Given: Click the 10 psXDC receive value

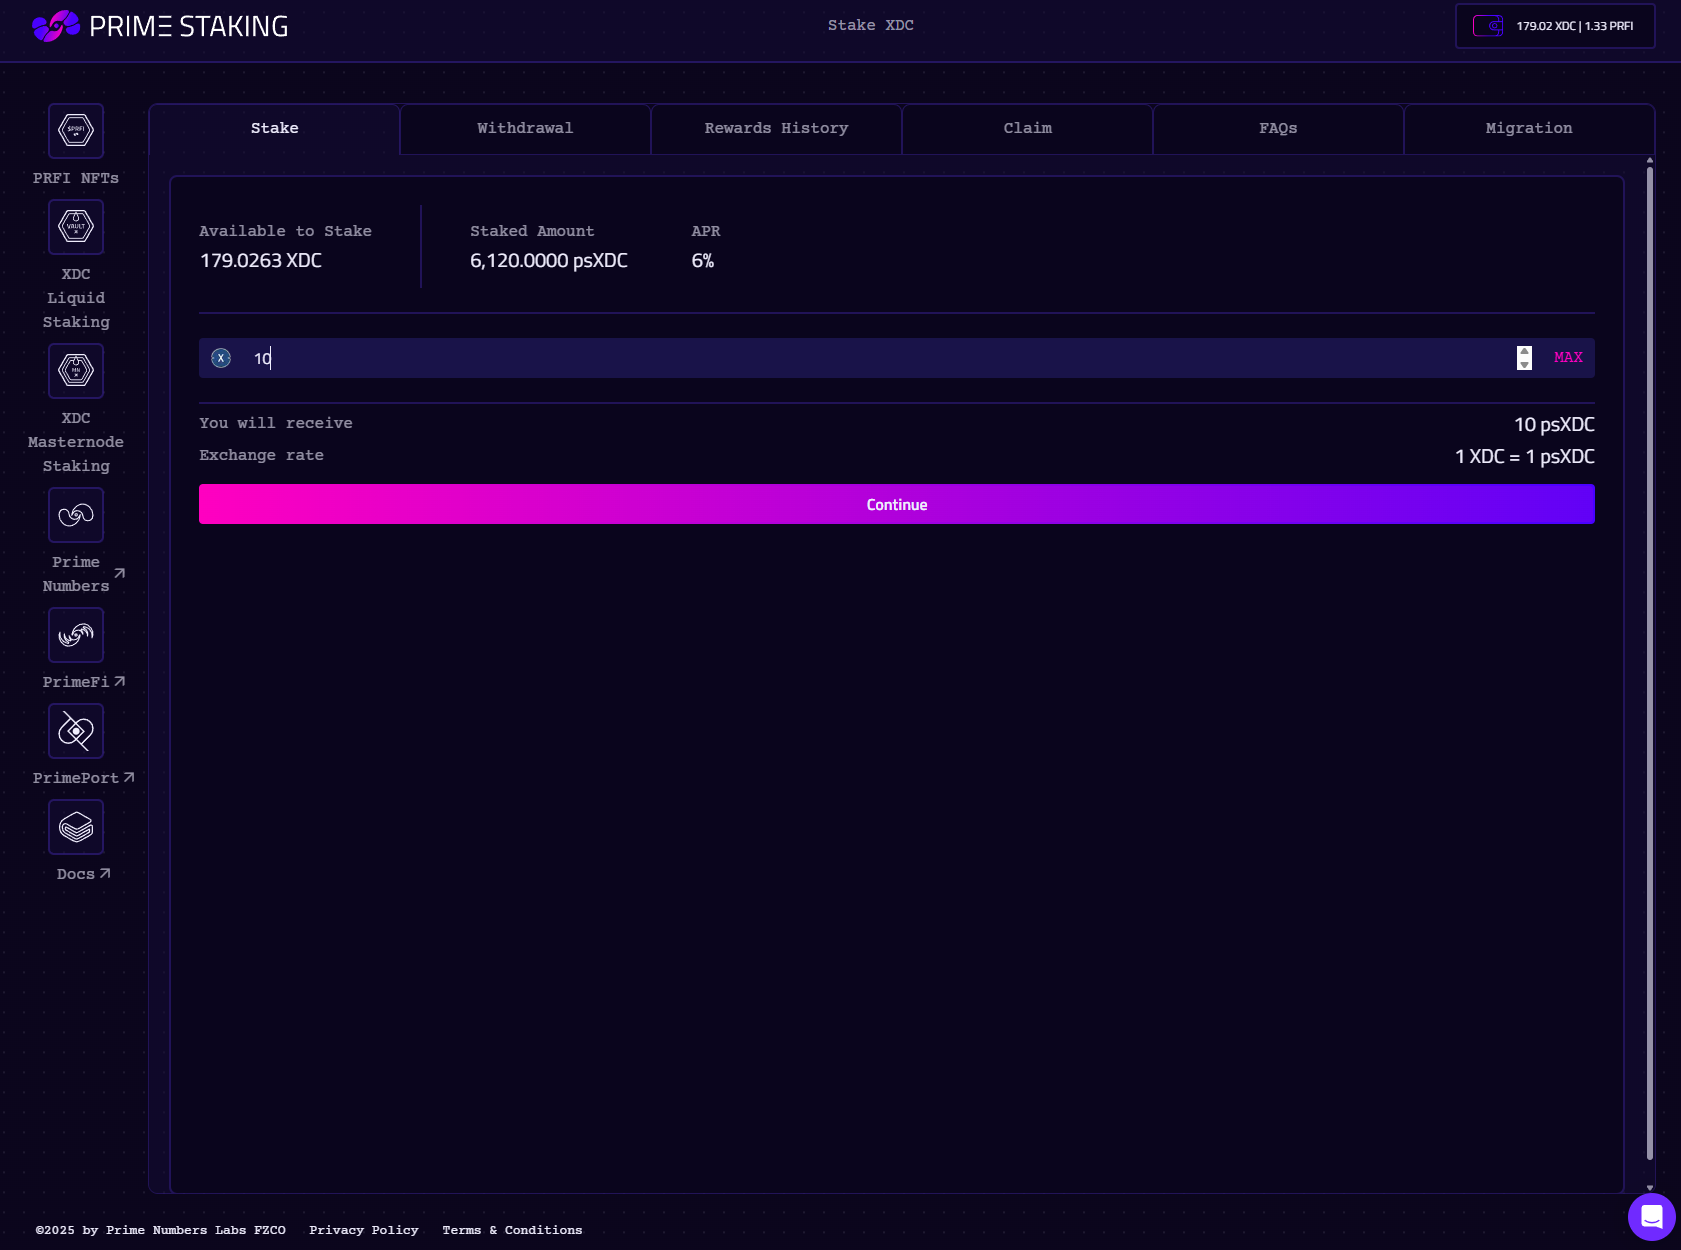Looking at the screenshot, I should [1554, 425].
